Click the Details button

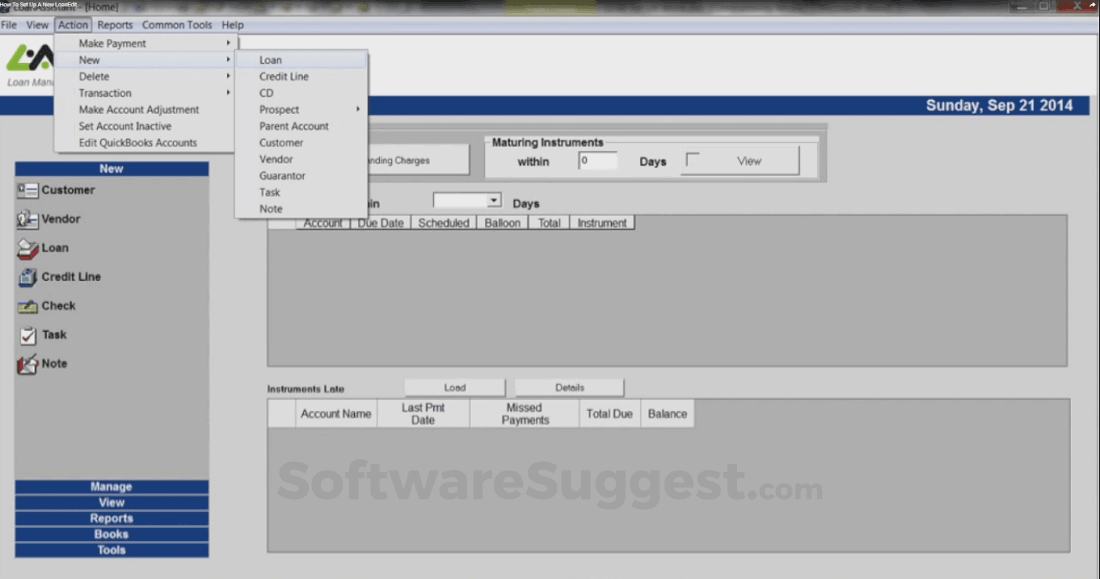[x=569, y=387]
